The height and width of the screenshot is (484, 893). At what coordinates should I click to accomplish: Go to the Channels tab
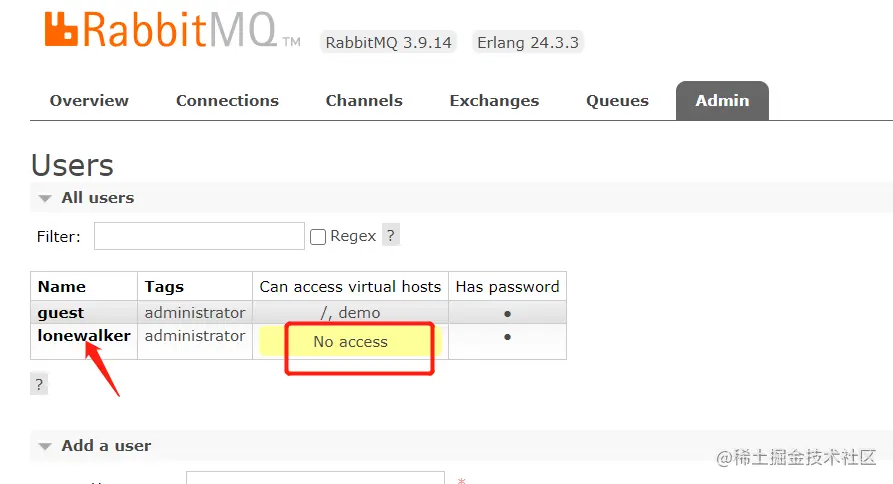click(364, 101)
